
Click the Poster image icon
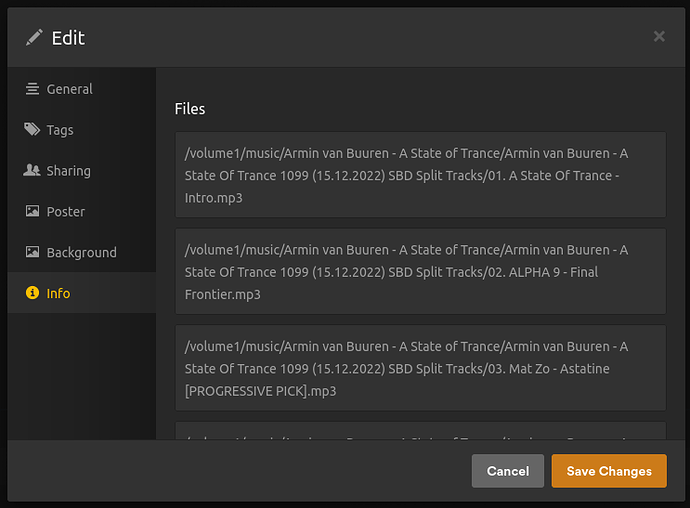(x=32, y=212)
